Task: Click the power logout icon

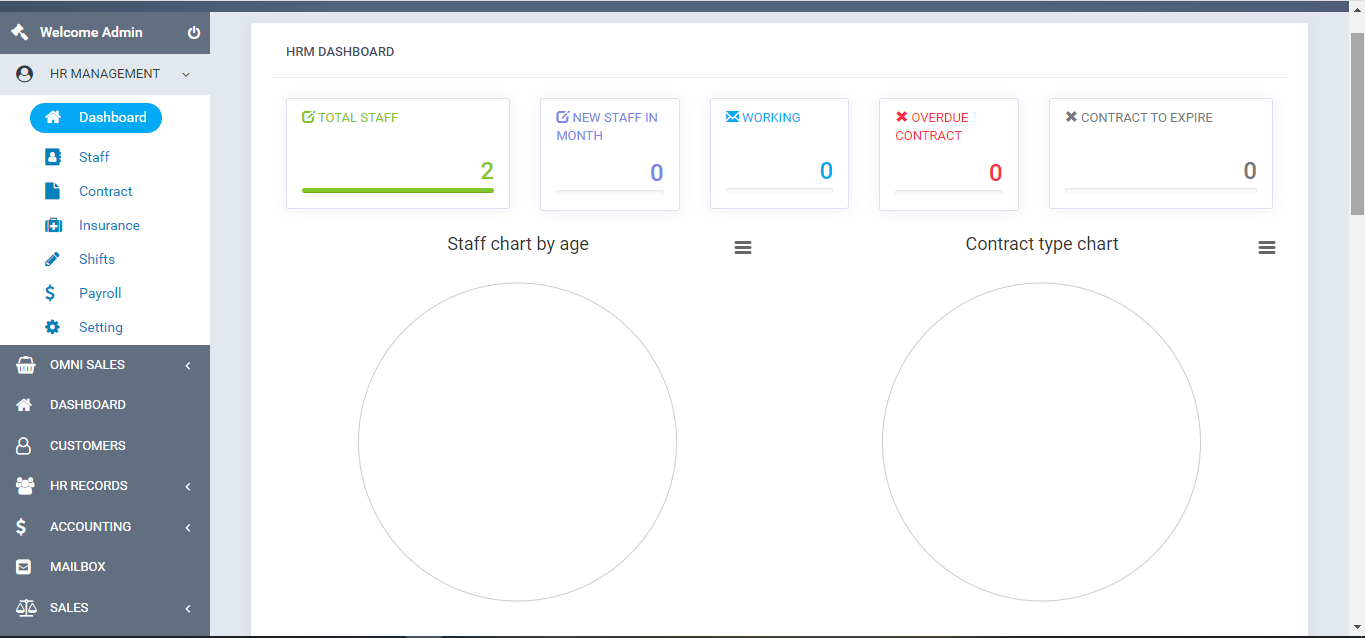Action: click(x=192, y=31)
